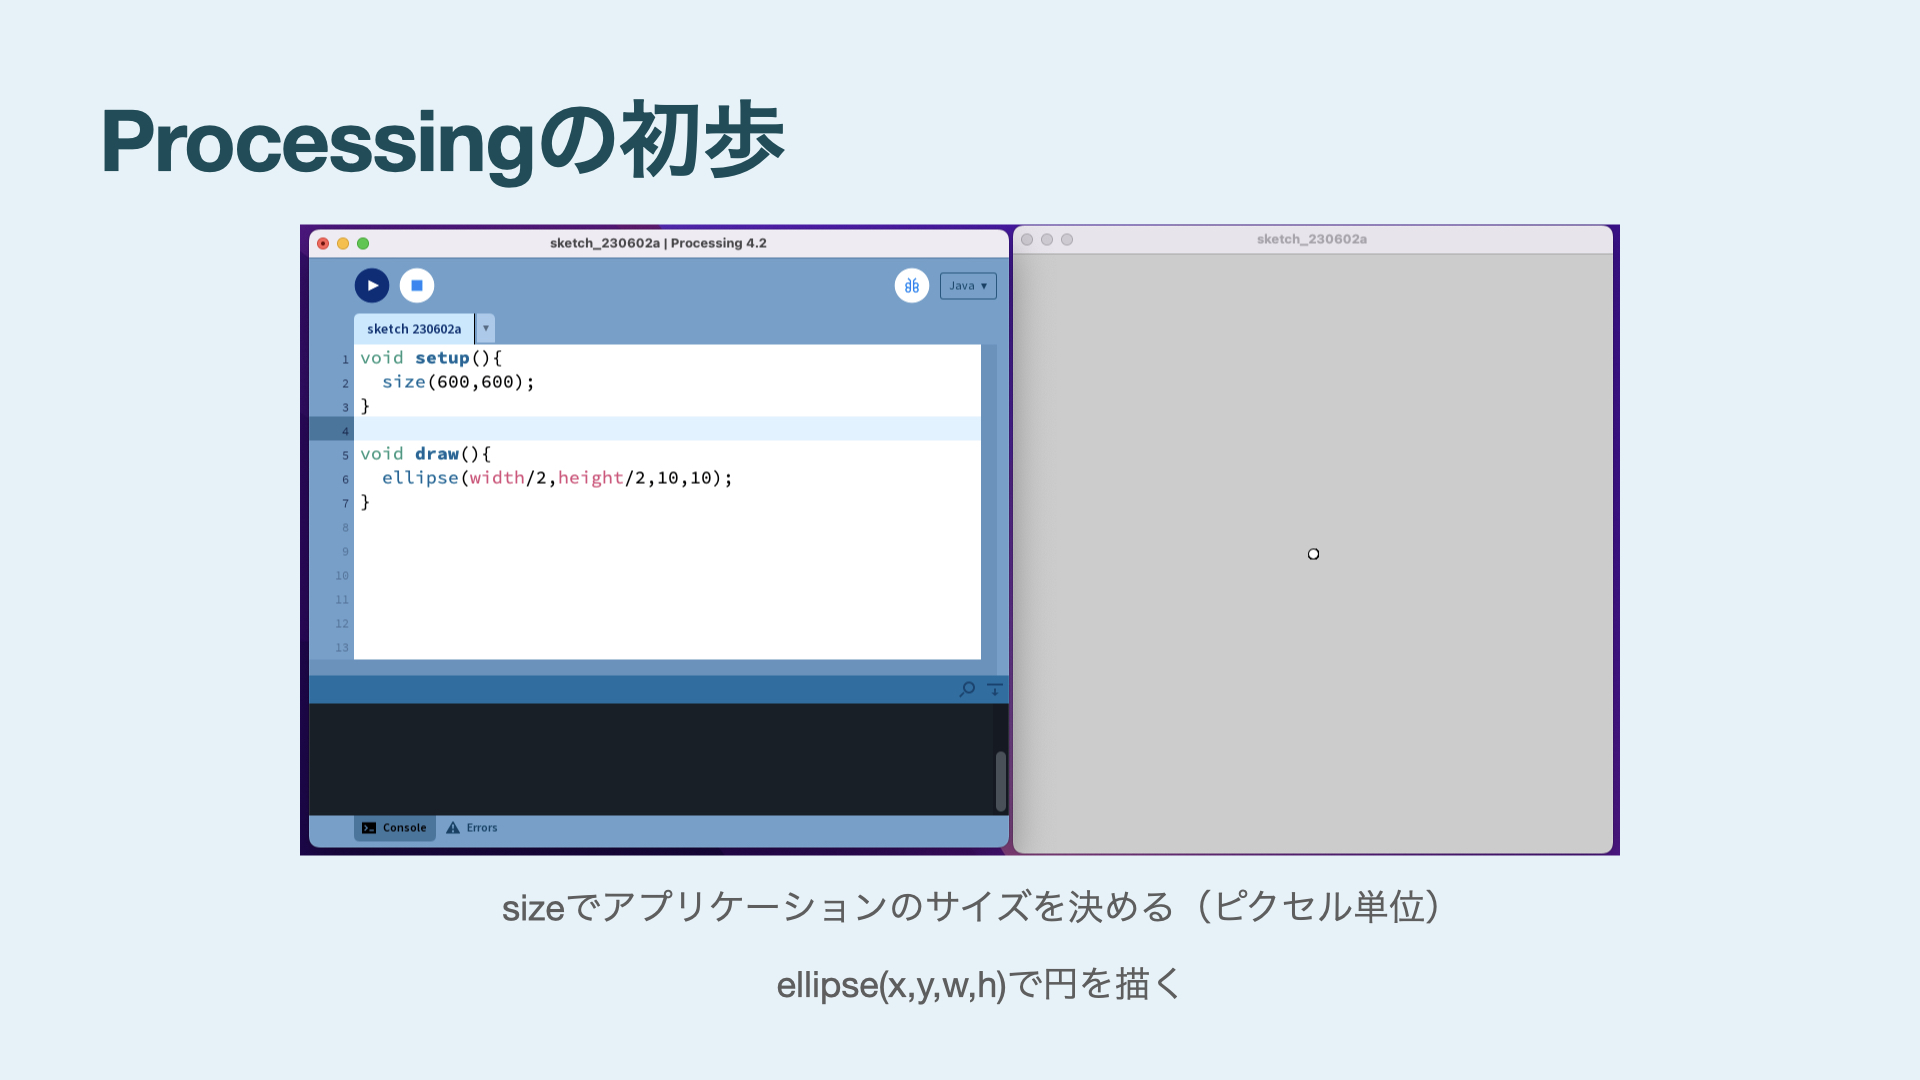This screenshot has width=1920, height=1080.
Task: Open the Java mode dropdown
Action: point(968,286)
